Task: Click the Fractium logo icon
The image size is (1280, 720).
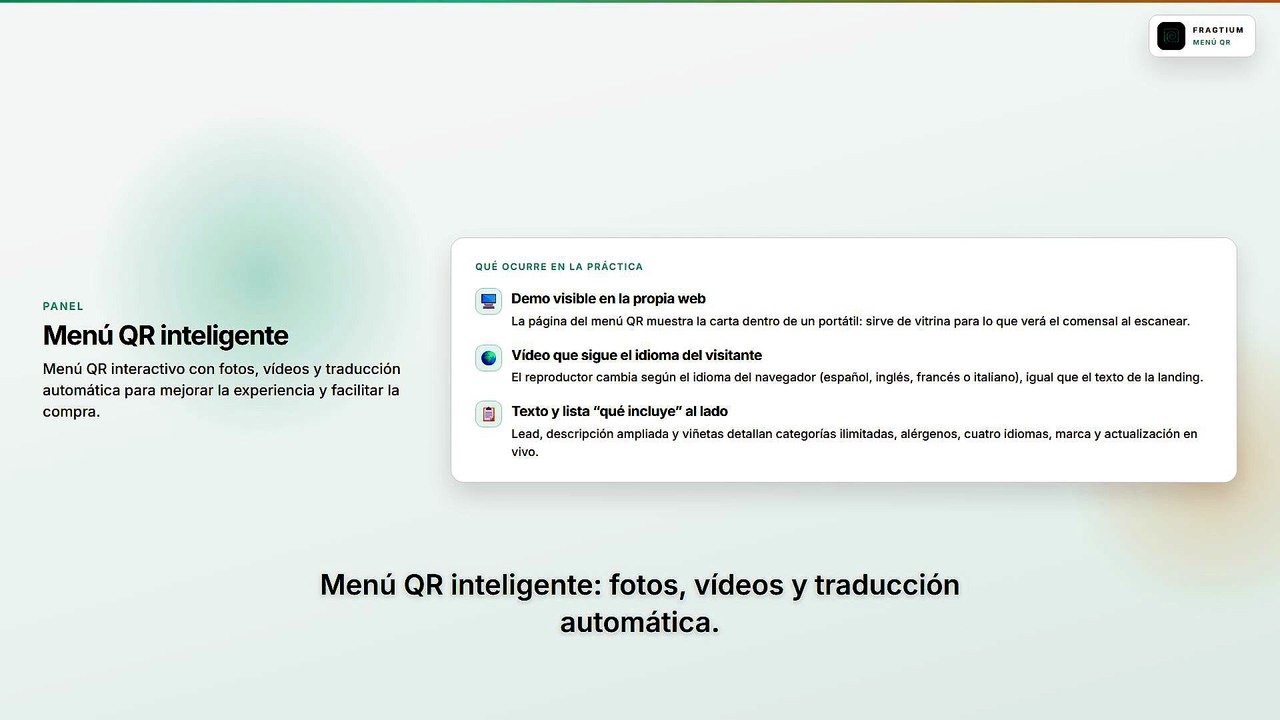Action: point(1171,36)
